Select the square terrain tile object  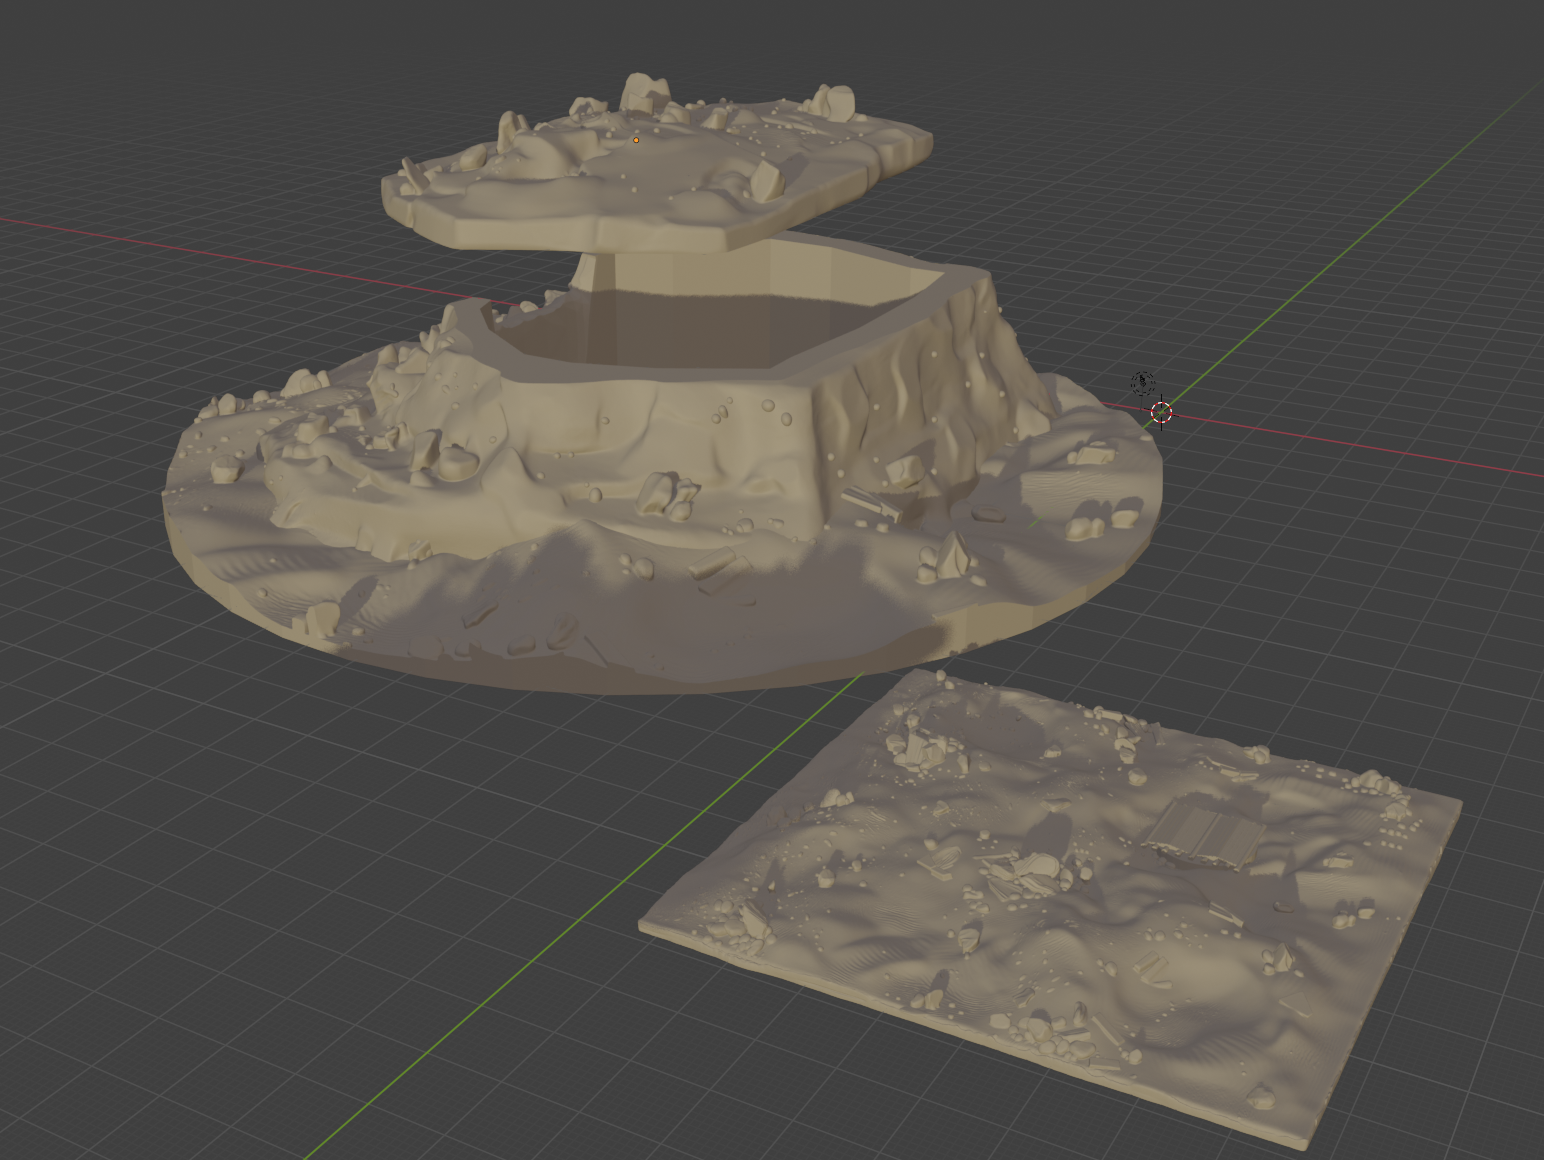(x=1050, y=900)
